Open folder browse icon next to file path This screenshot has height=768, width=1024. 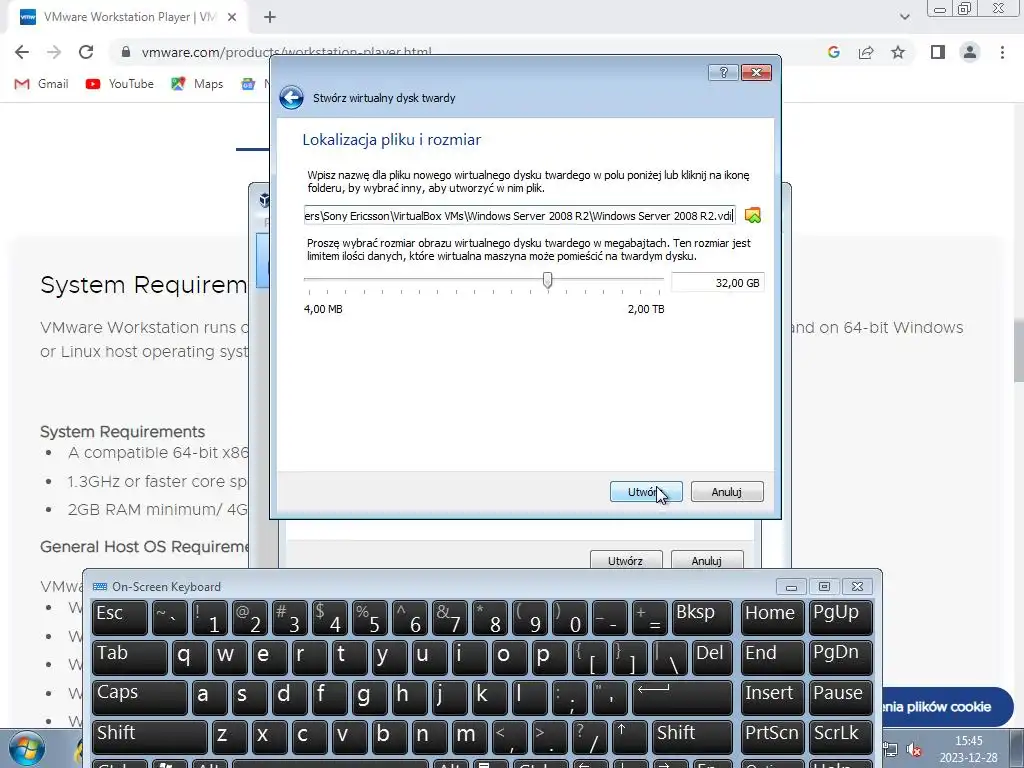[x=753, y=216]
